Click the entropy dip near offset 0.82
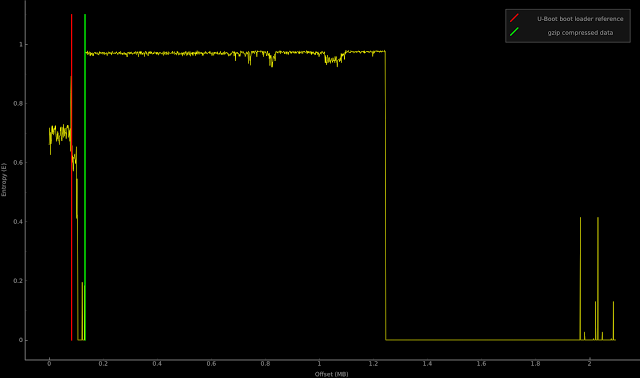Viewport: 640px width, 378px height. 271,60
